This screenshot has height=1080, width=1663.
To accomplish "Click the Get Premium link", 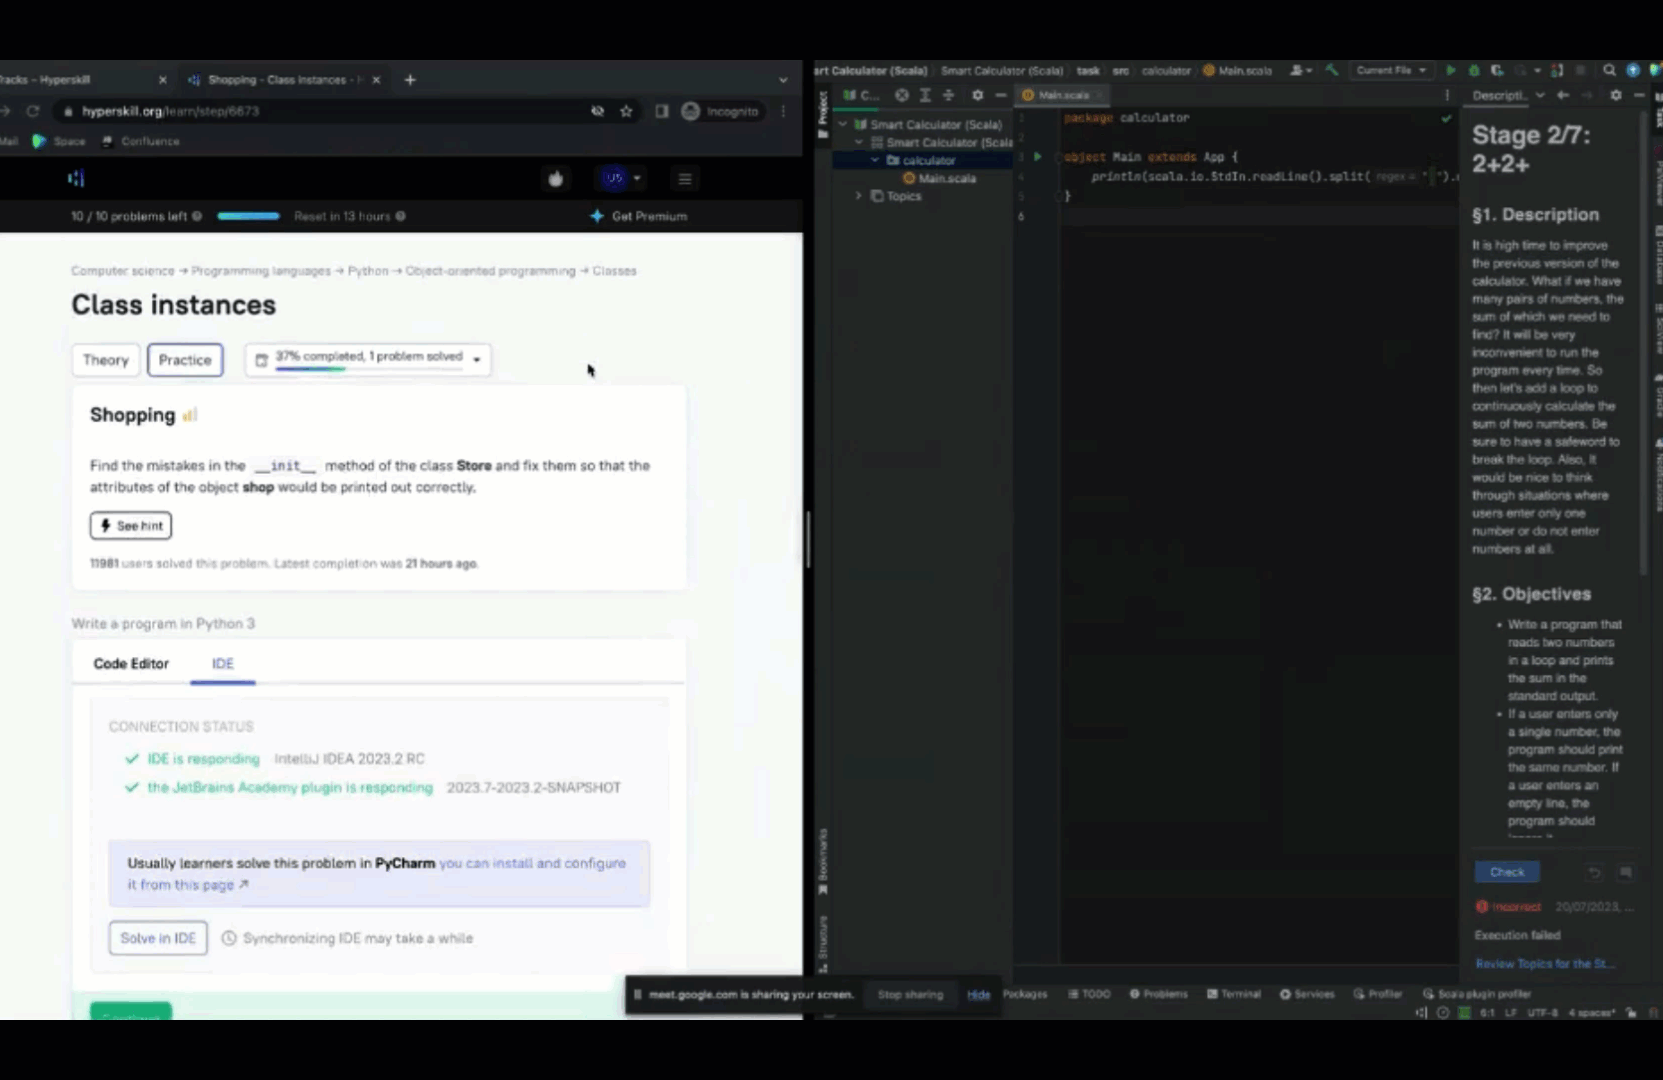I will [639, 216].
